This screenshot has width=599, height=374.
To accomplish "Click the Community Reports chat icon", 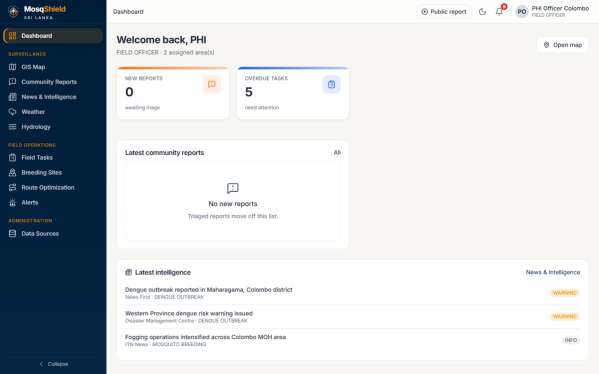I will 13,82.
